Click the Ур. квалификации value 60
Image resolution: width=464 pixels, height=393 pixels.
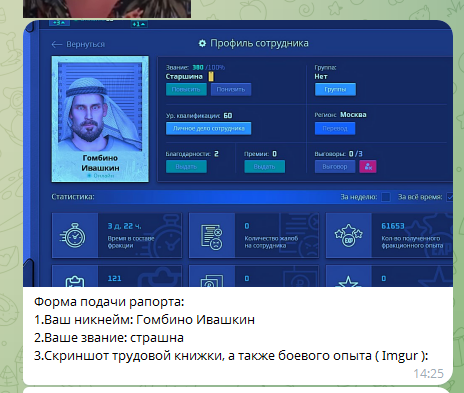[x=228, y=116]
